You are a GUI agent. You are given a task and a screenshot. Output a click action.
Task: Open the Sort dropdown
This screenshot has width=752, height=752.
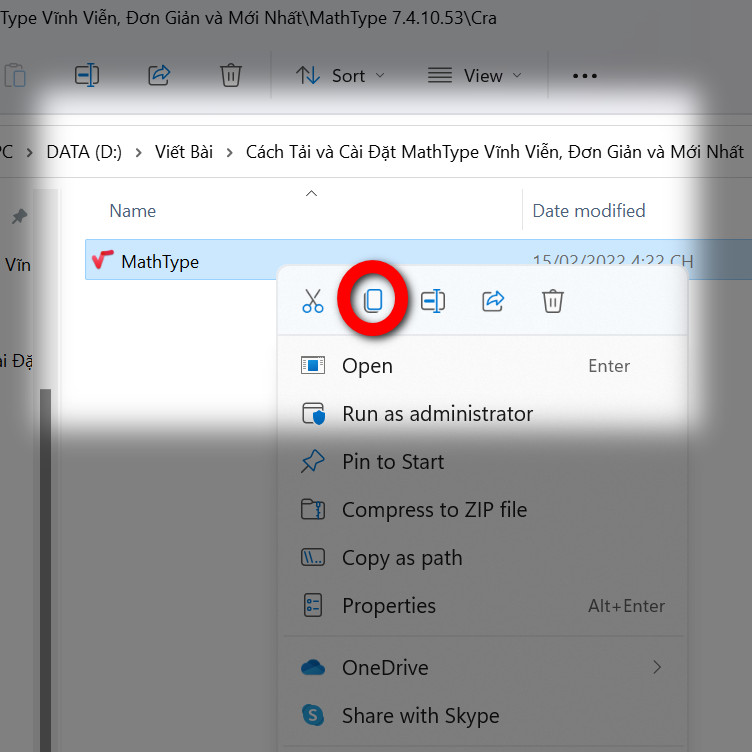(340, 76)
